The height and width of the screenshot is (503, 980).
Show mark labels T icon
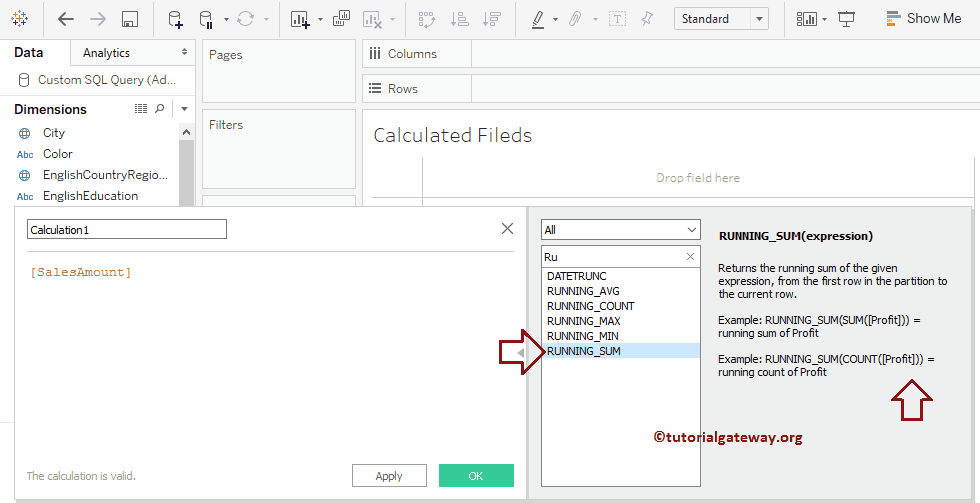618,19
